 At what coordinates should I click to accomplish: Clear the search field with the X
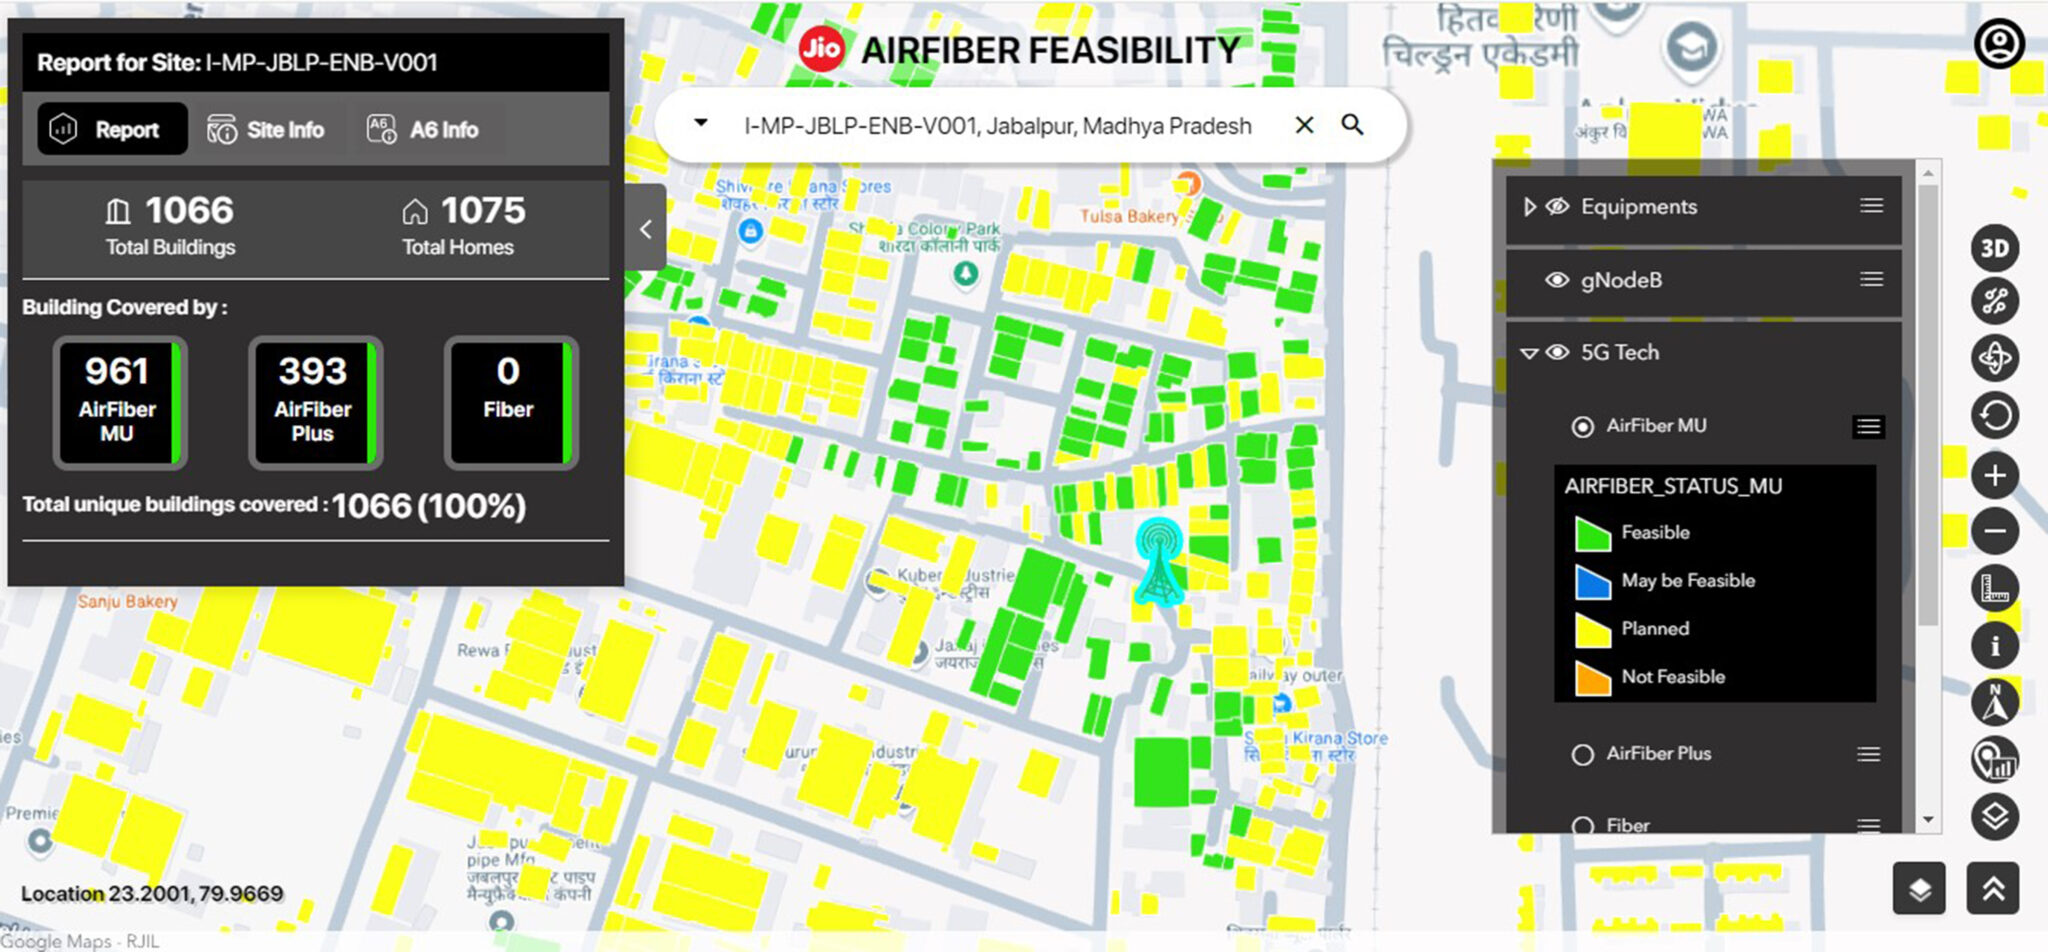[1304, 125]
